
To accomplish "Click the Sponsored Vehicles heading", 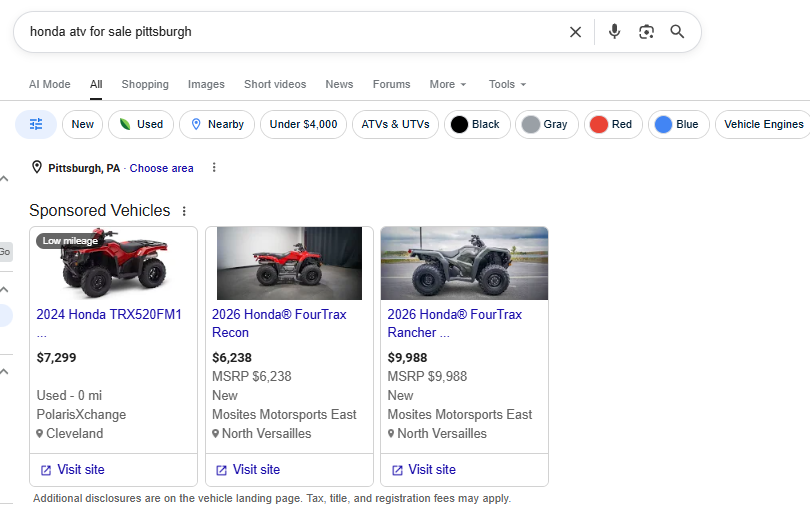I will coord(100,210).
